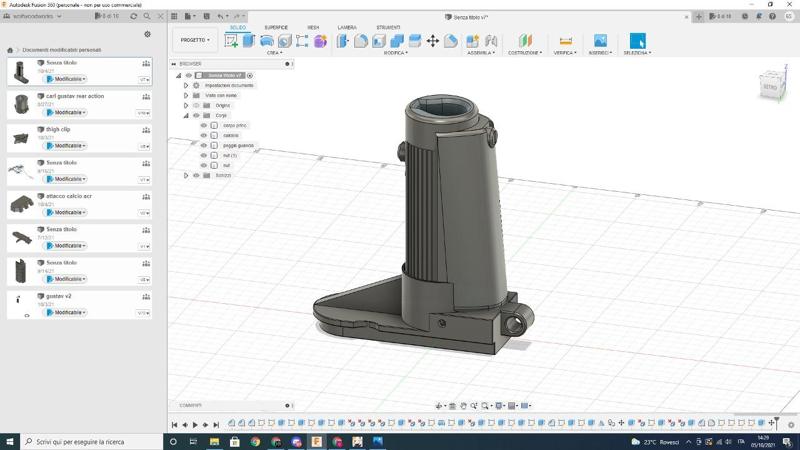This screenshot has height=450, width=800.
Task: Activate the Select tool under SELEZIONA
Action: (x=637, y=41)
